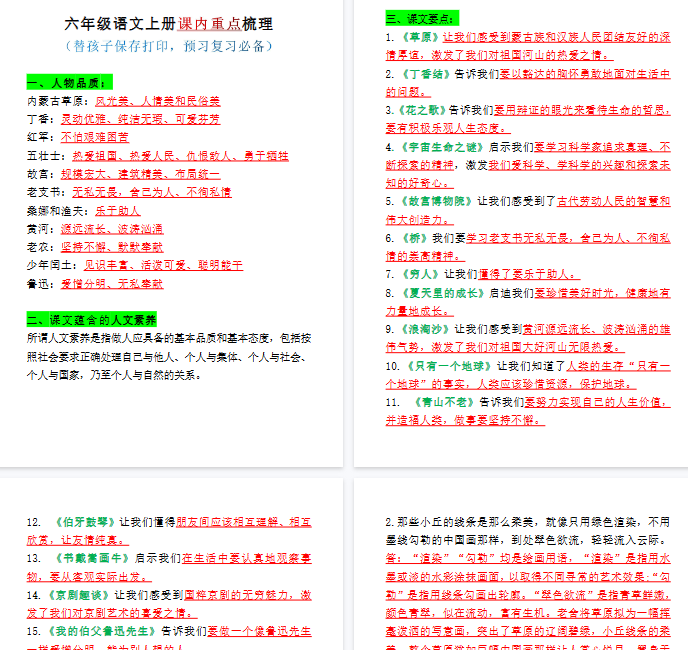Click the line starting with 少年闰土：
The width and height of the screenshot is (688, 650).
pyautogui.click(x=135, y=265)
